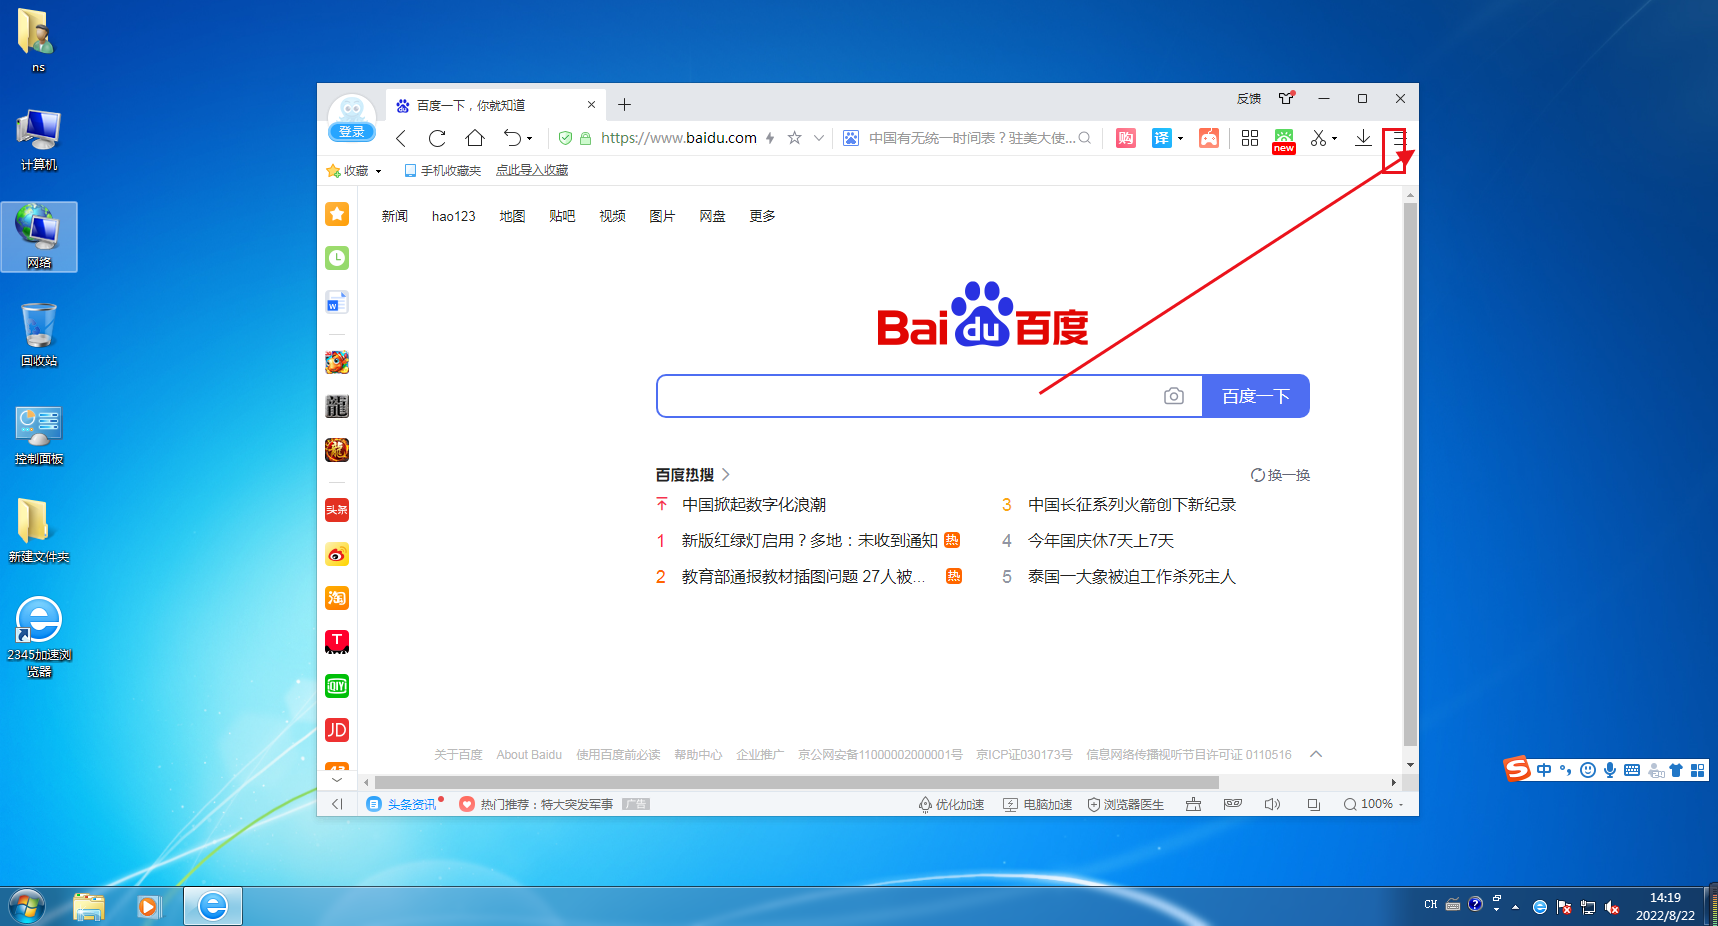Screen dimensions: 1718x926
Task: Open the red 购 shopping extension
Action: pyautogui.click(x=1126, y=138)
